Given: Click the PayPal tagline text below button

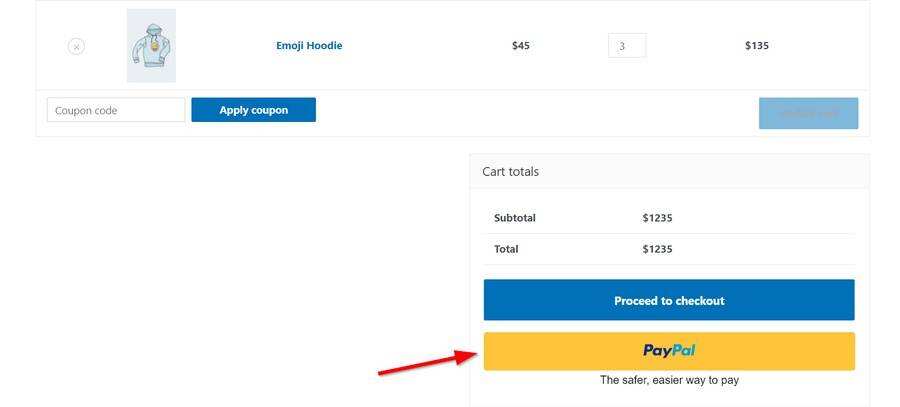Looking at the screenshot, I should click(669, 380).
